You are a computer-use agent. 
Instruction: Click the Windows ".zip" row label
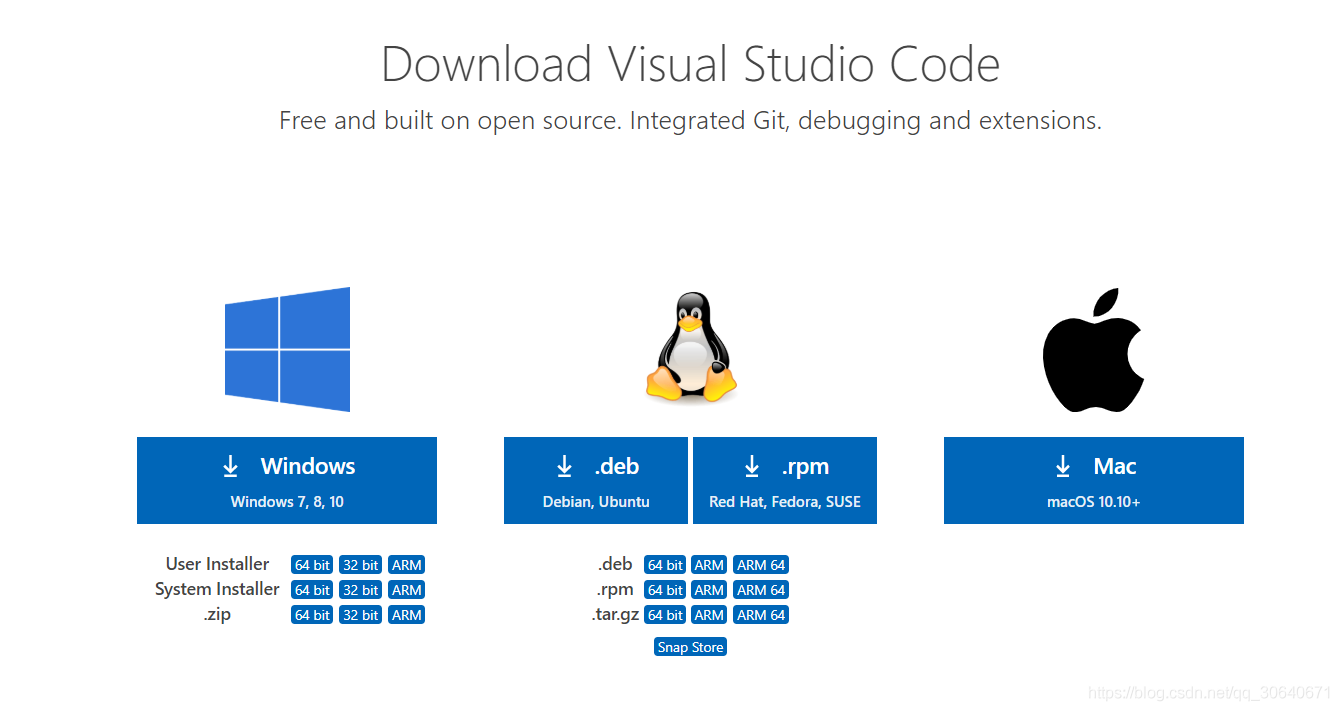(217, 614)
